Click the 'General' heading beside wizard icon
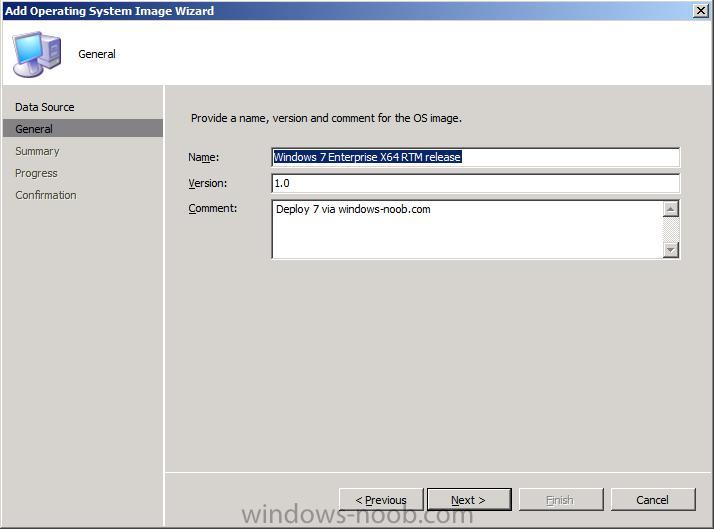 (x=97, y=54)
